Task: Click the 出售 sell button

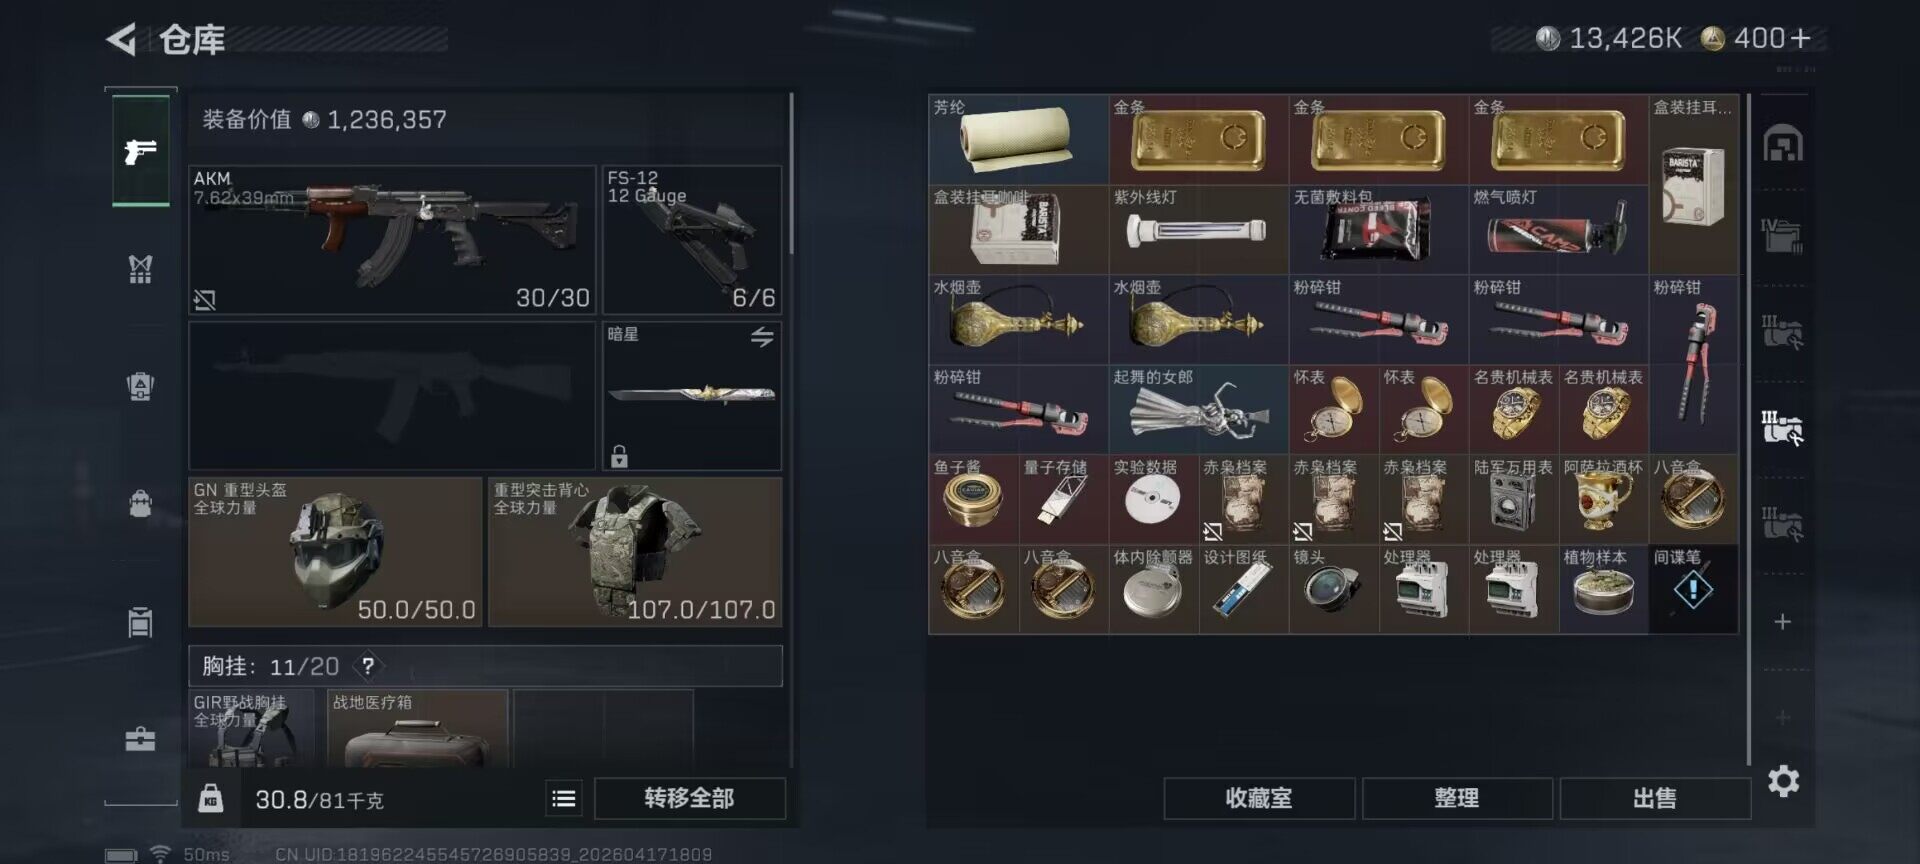Action: tap(1655, 798)
